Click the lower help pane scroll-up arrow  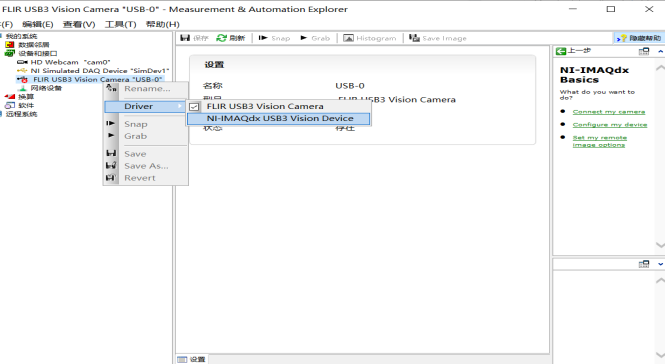click(660, 280)
